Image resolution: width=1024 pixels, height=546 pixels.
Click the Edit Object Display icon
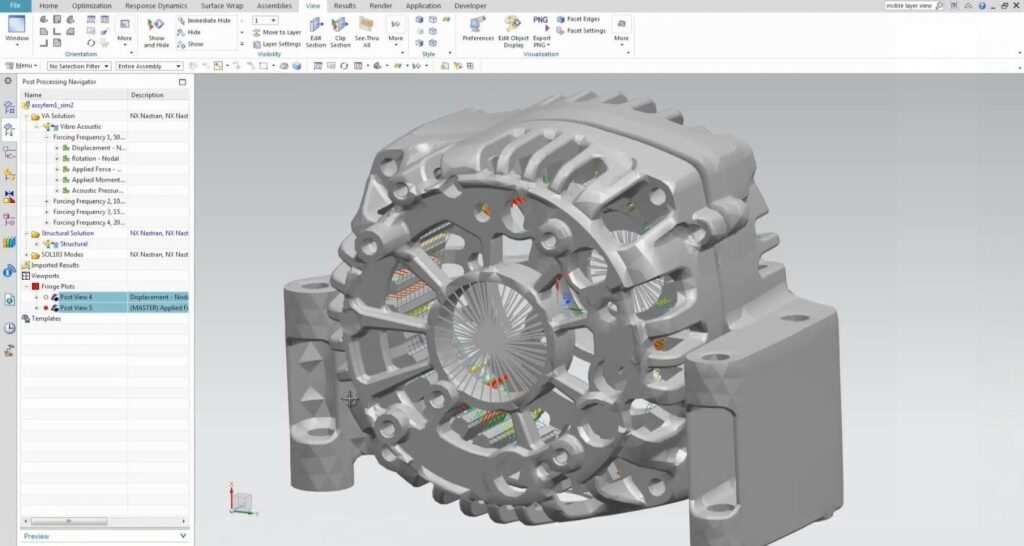click(x=513, y=31)
